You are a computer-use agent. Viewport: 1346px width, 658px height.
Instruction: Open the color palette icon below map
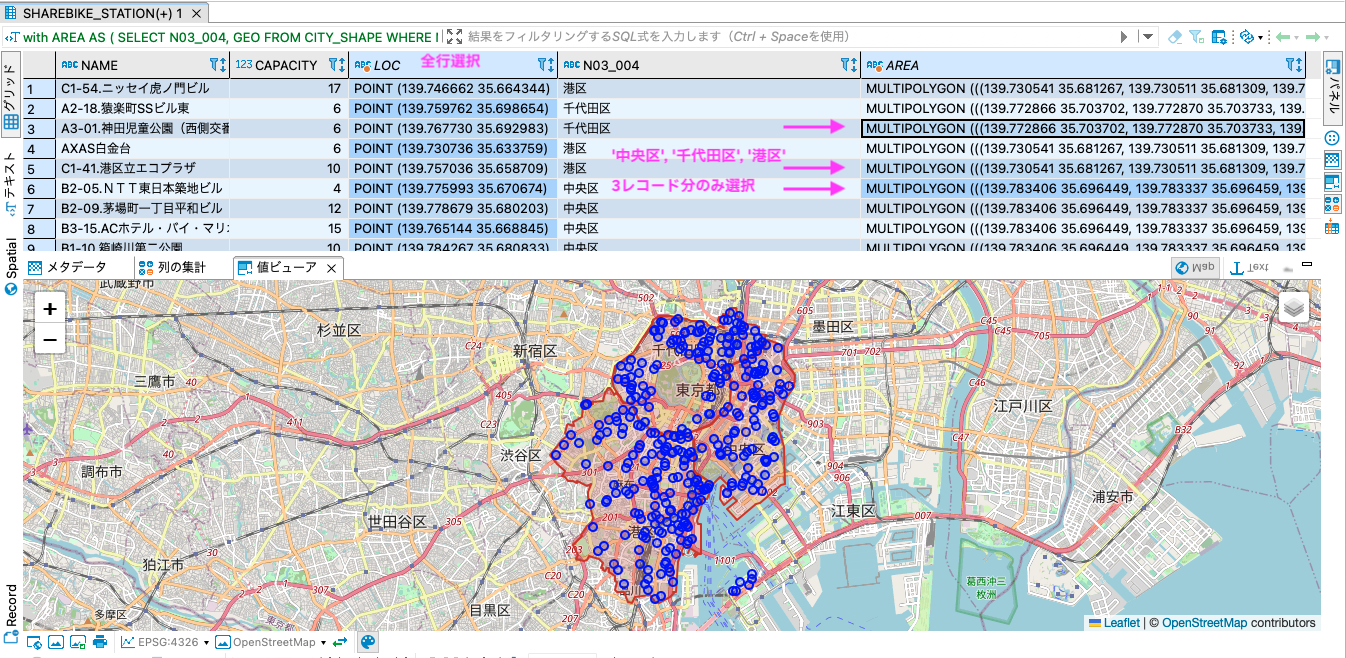pyautogui.click(x=368, y=642)
